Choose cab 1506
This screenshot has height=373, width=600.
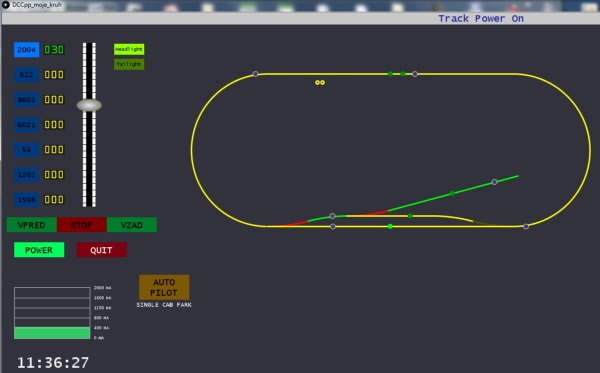click(x=26, y=200)
